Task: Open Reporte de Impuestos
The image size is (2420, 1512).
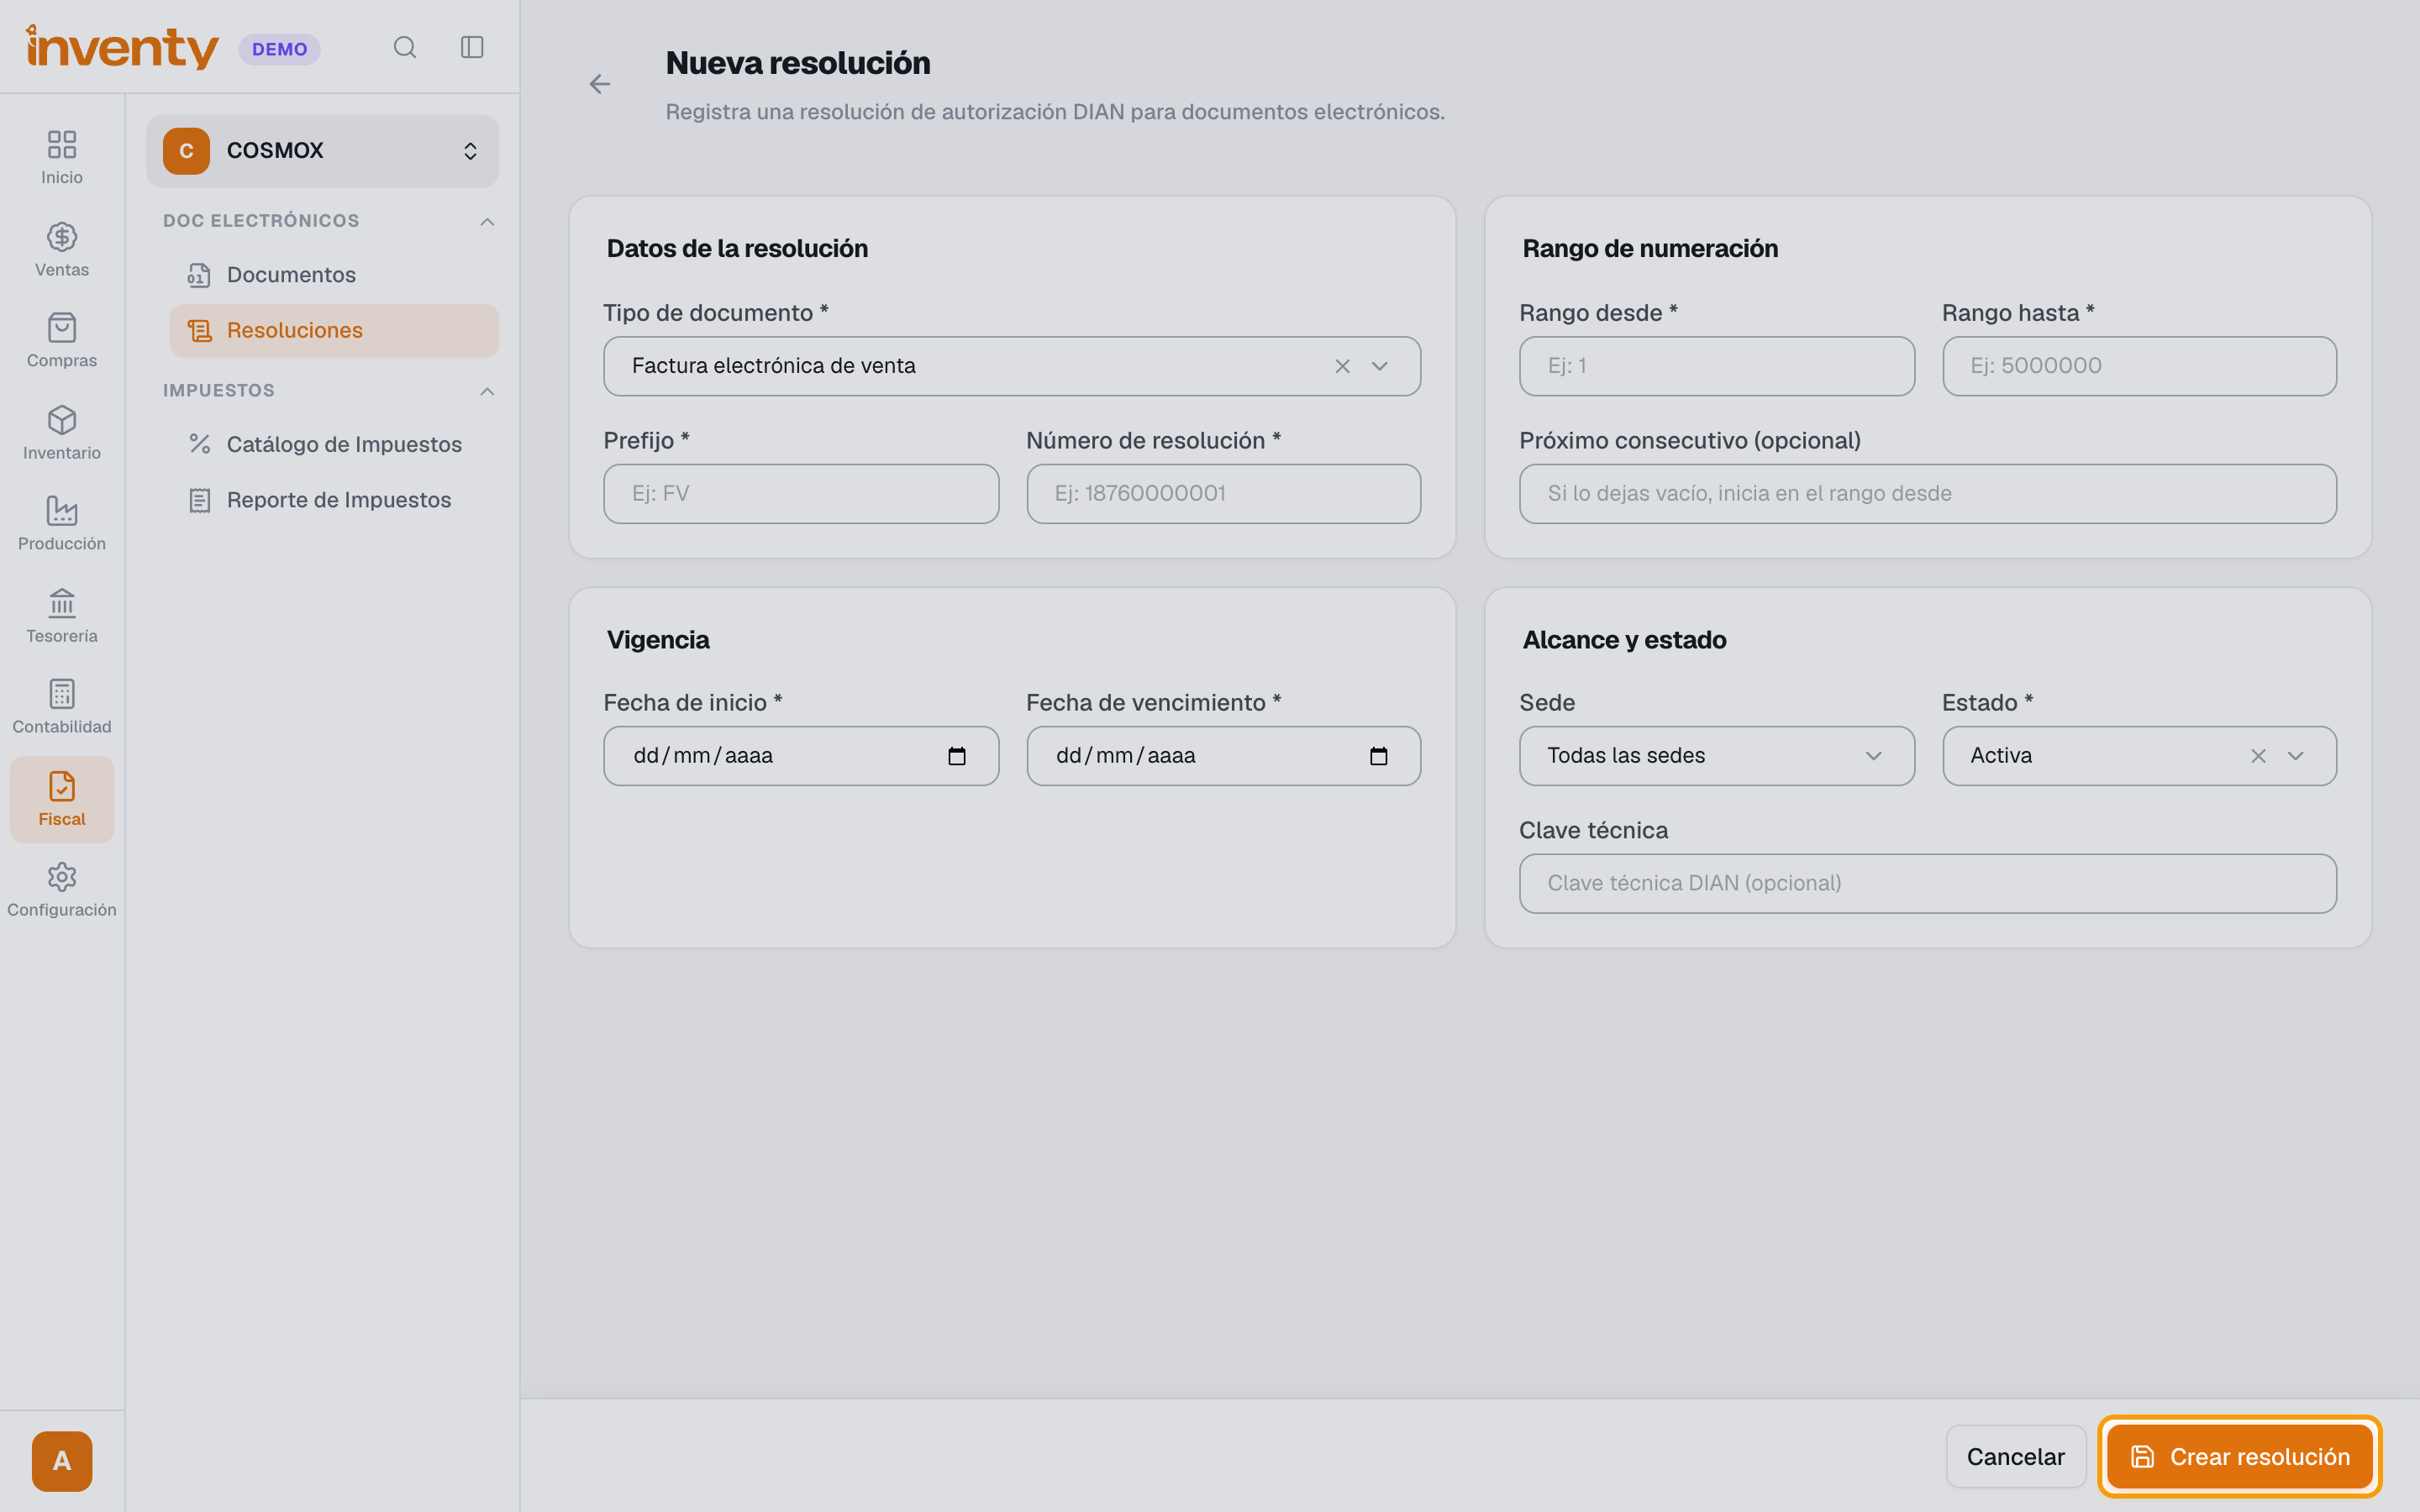Action: coord(334,500)
